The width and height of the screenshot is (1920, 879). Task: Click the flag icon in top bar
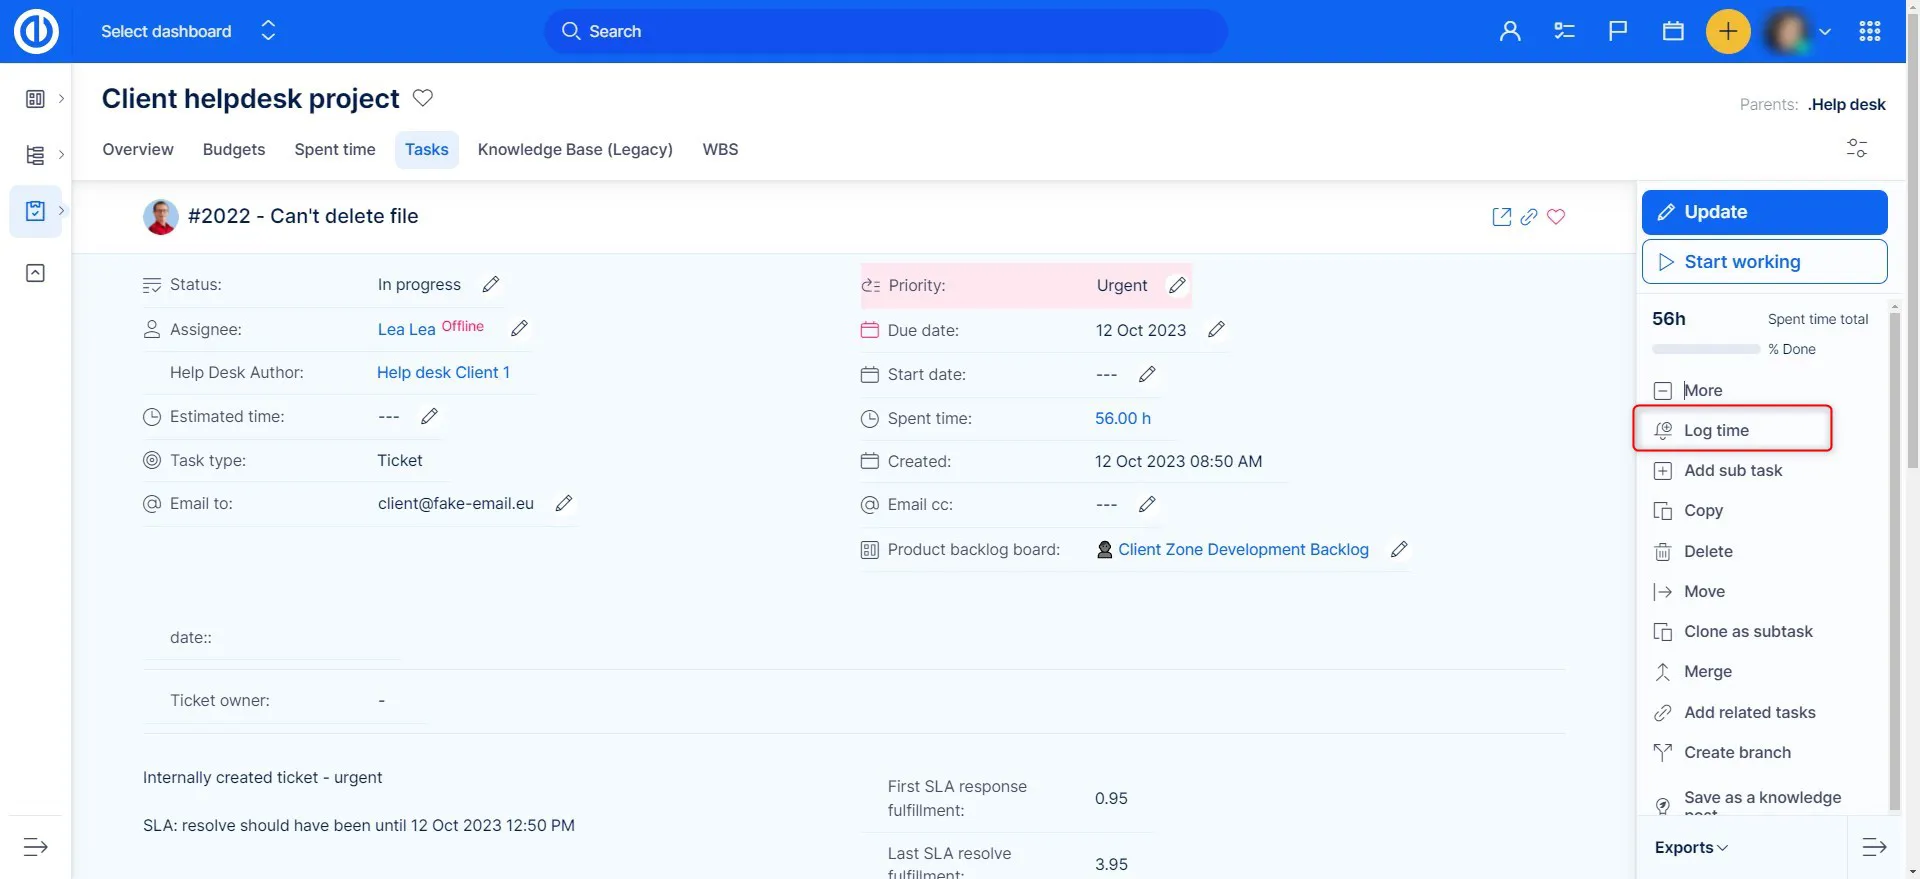click(1618, 32)
